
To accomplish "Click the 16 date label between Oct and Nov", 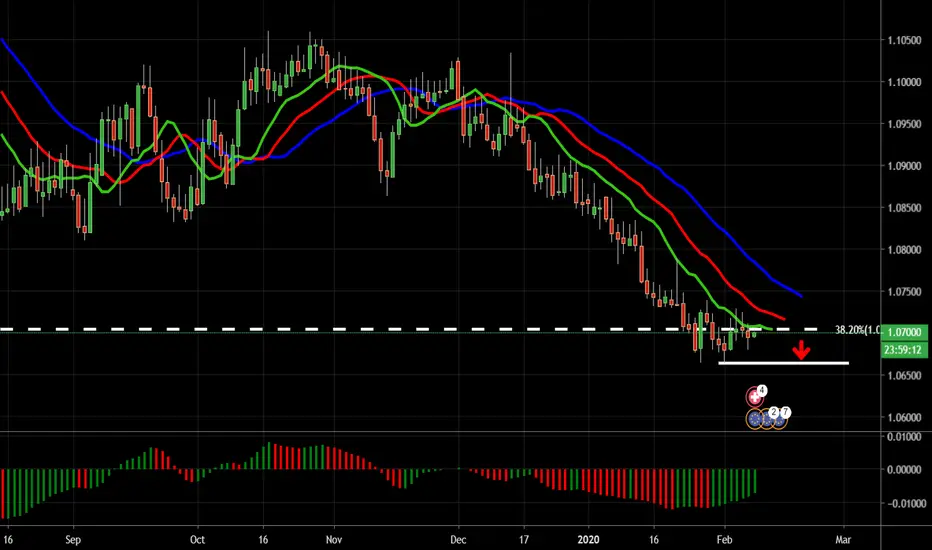I will pos(263,540).
